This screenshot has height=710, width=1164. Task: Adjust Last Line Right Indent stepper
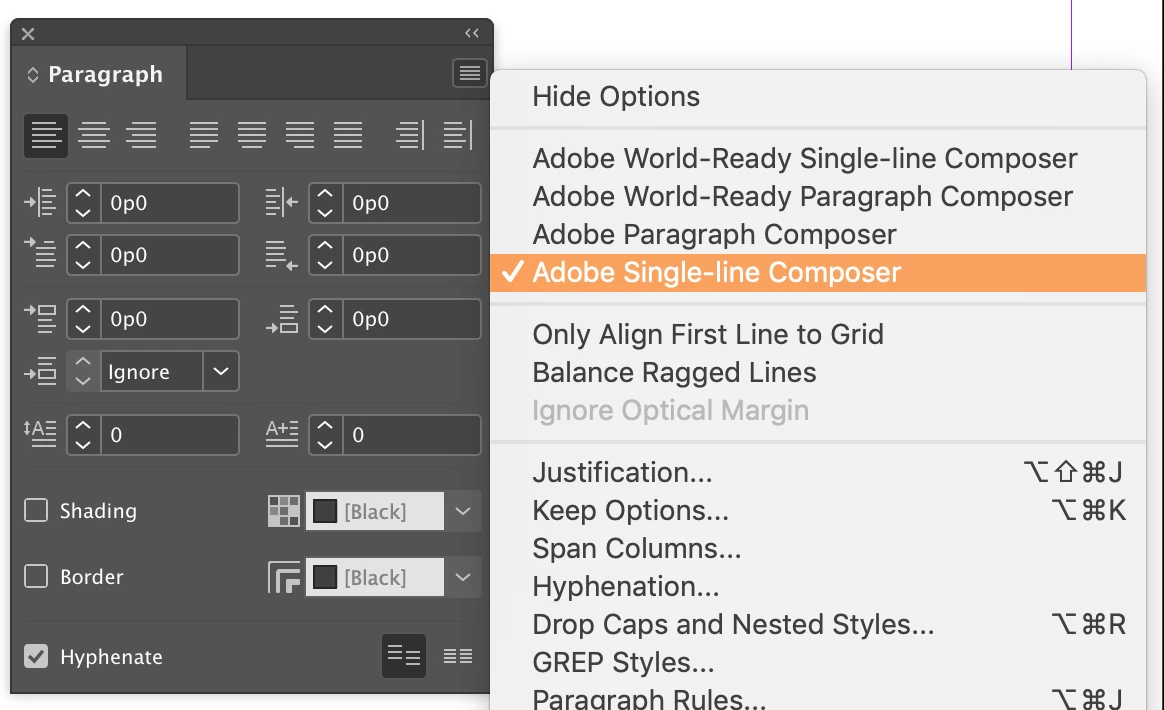[325, 255]
